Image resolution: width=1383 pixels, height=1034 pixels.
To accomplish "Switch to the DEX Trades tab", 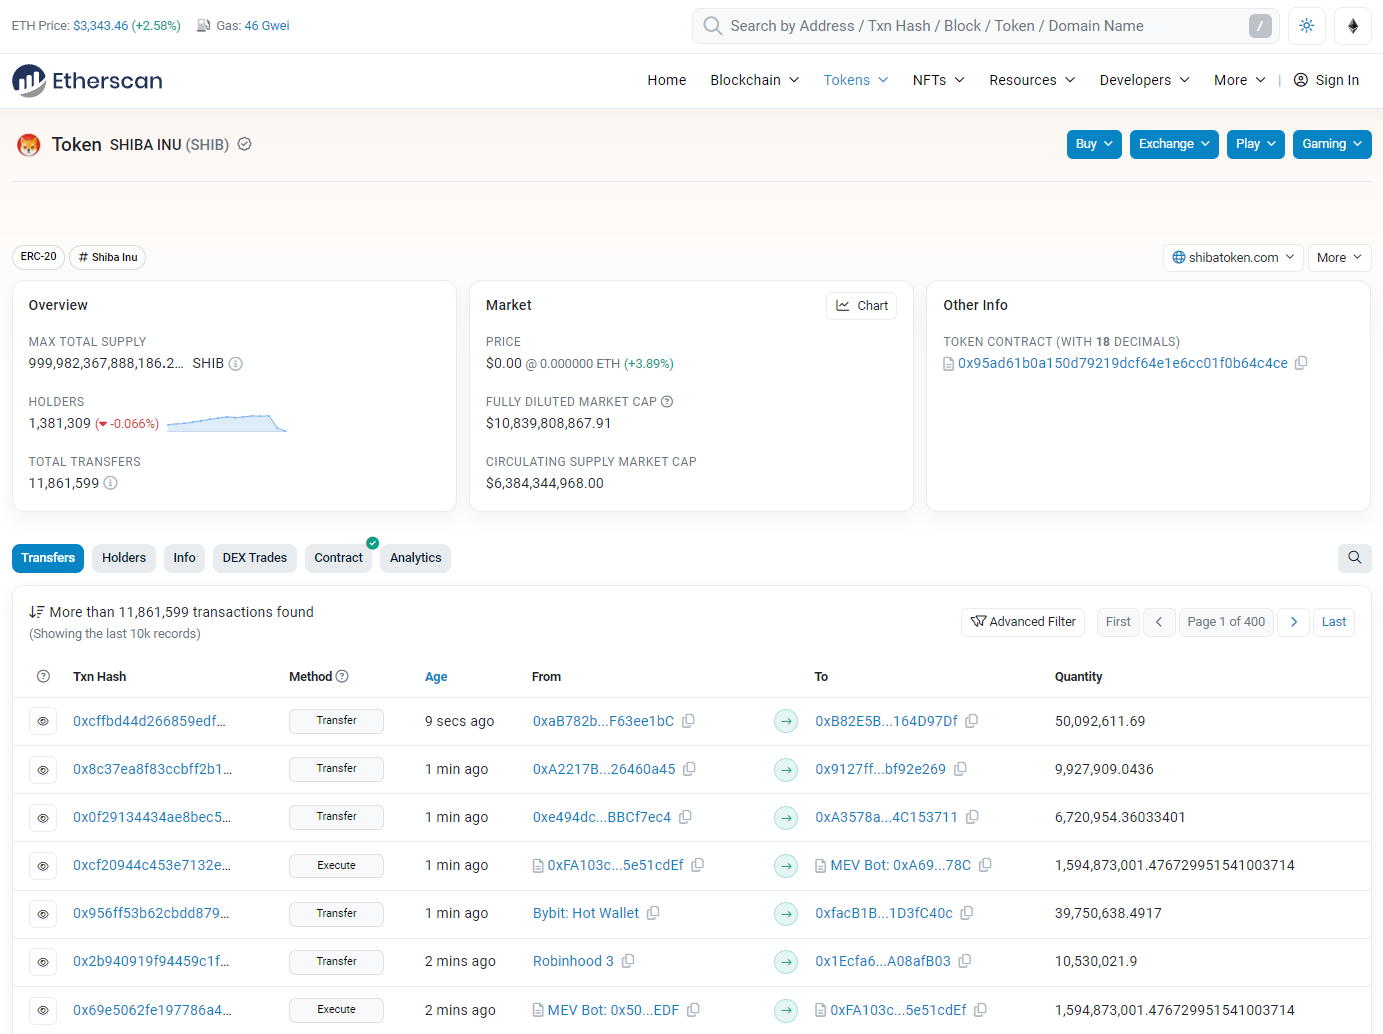I will pos(255,558).
